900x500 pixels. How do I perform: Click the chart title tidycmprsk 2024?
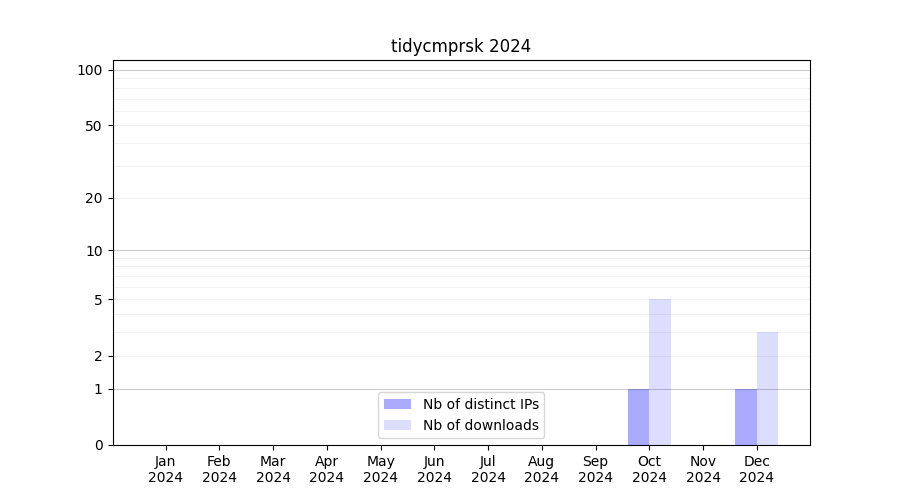click(461, 46)
